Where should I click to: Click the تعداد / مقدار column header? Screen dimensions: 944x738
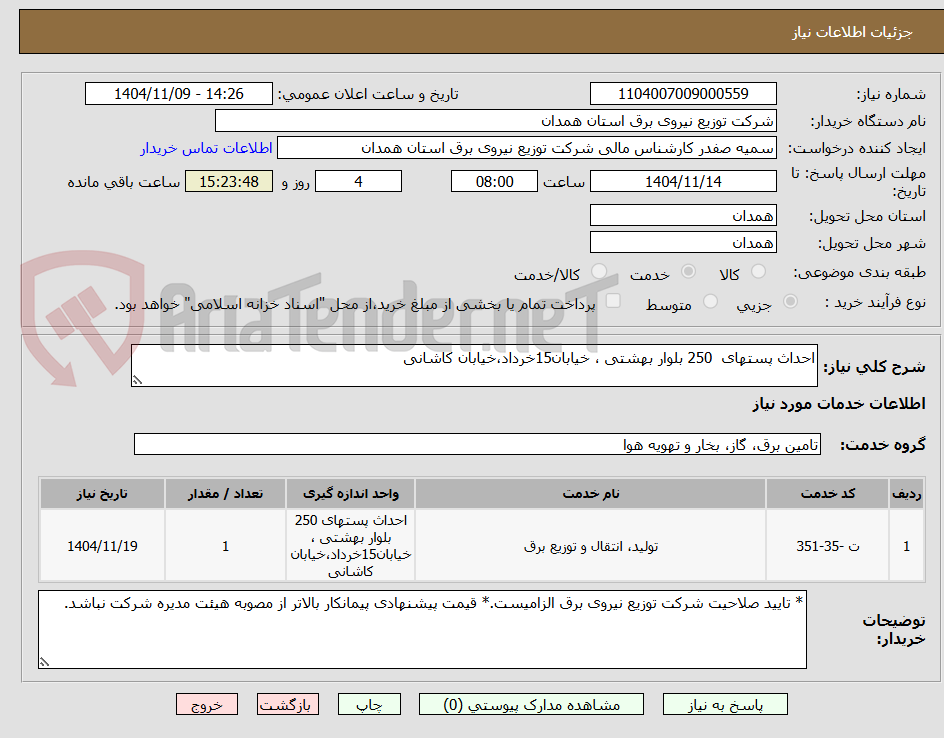click(x=225, y=494)
